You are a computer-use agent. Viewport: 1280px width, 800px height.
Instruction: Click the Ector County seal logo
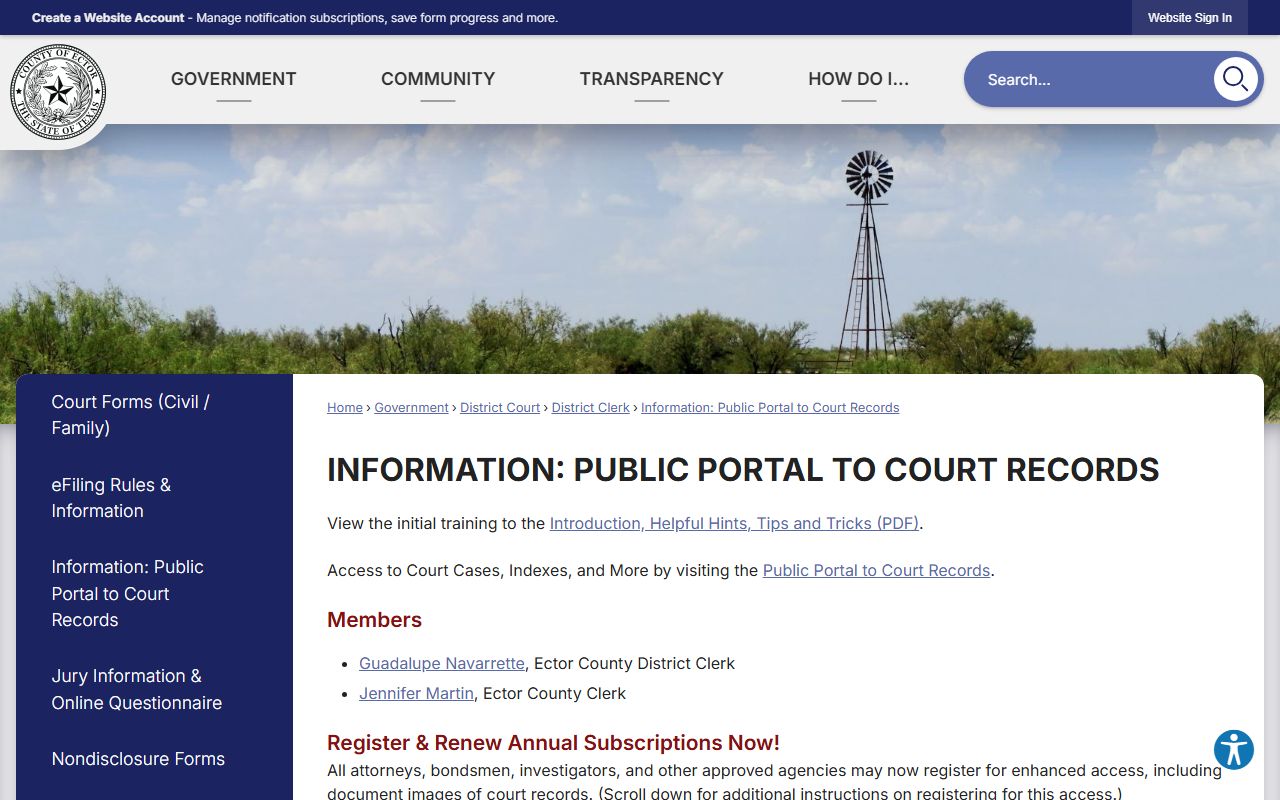pos(58,92)
